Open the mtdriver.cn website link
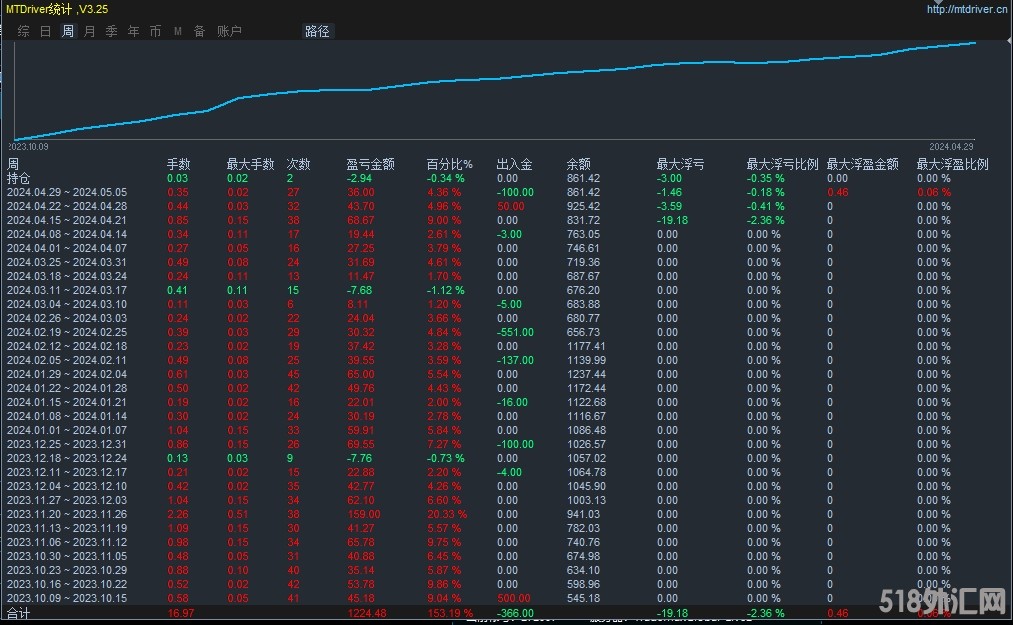This screenshot has height=625, width=1013. tap(966, 9)
